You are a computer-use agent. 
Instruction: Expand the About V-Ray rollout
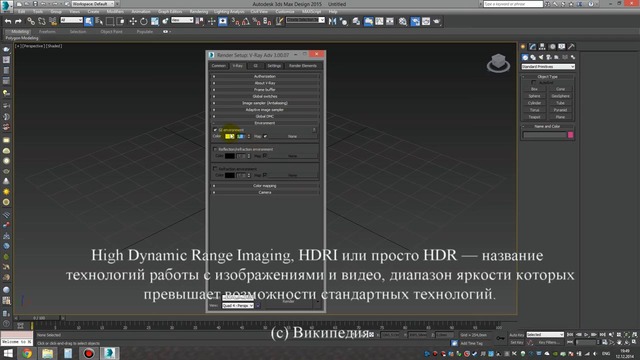(x=265, y=83)
